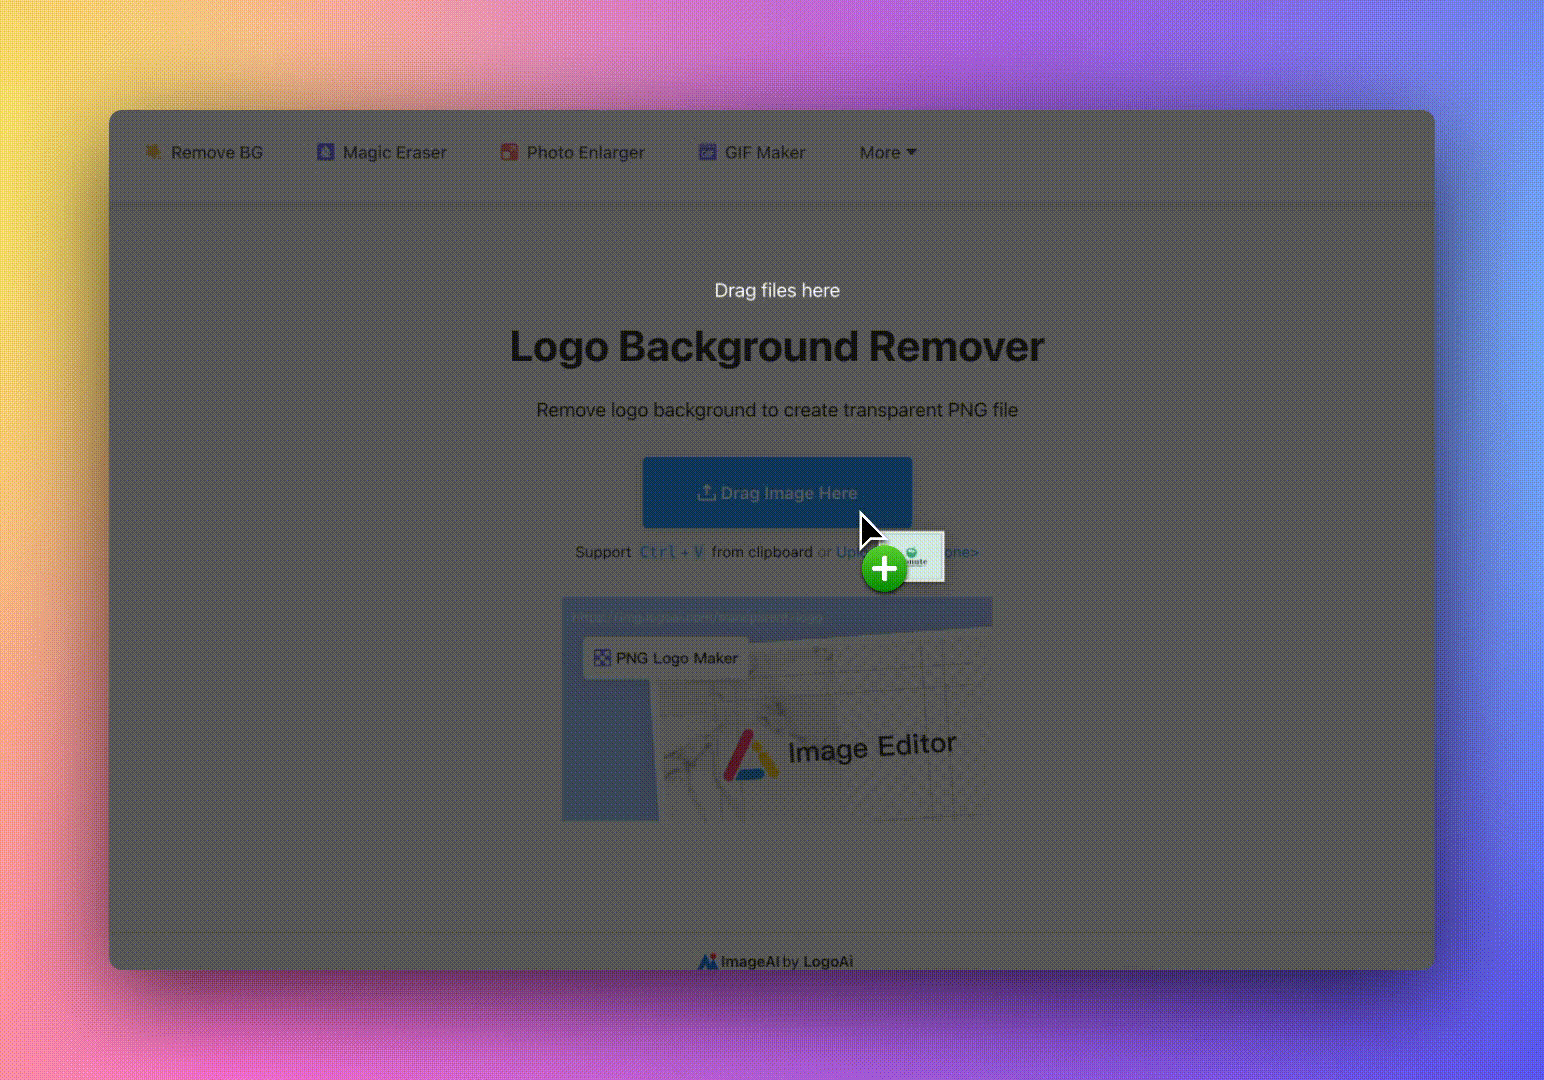Screen dimensions: 1544x1080
Task: Follow the LogoAi link in the footer
Action: point(828,961)
